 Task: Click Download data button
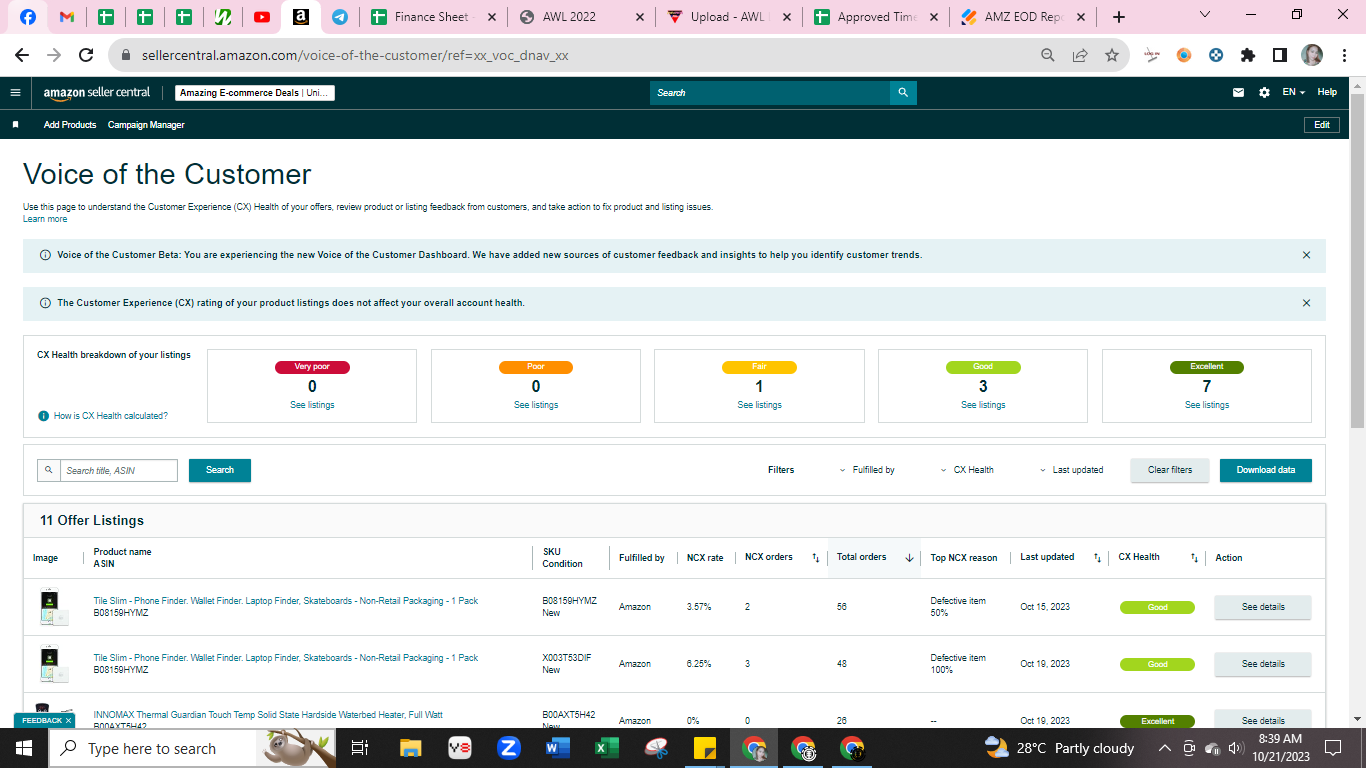1265,470
